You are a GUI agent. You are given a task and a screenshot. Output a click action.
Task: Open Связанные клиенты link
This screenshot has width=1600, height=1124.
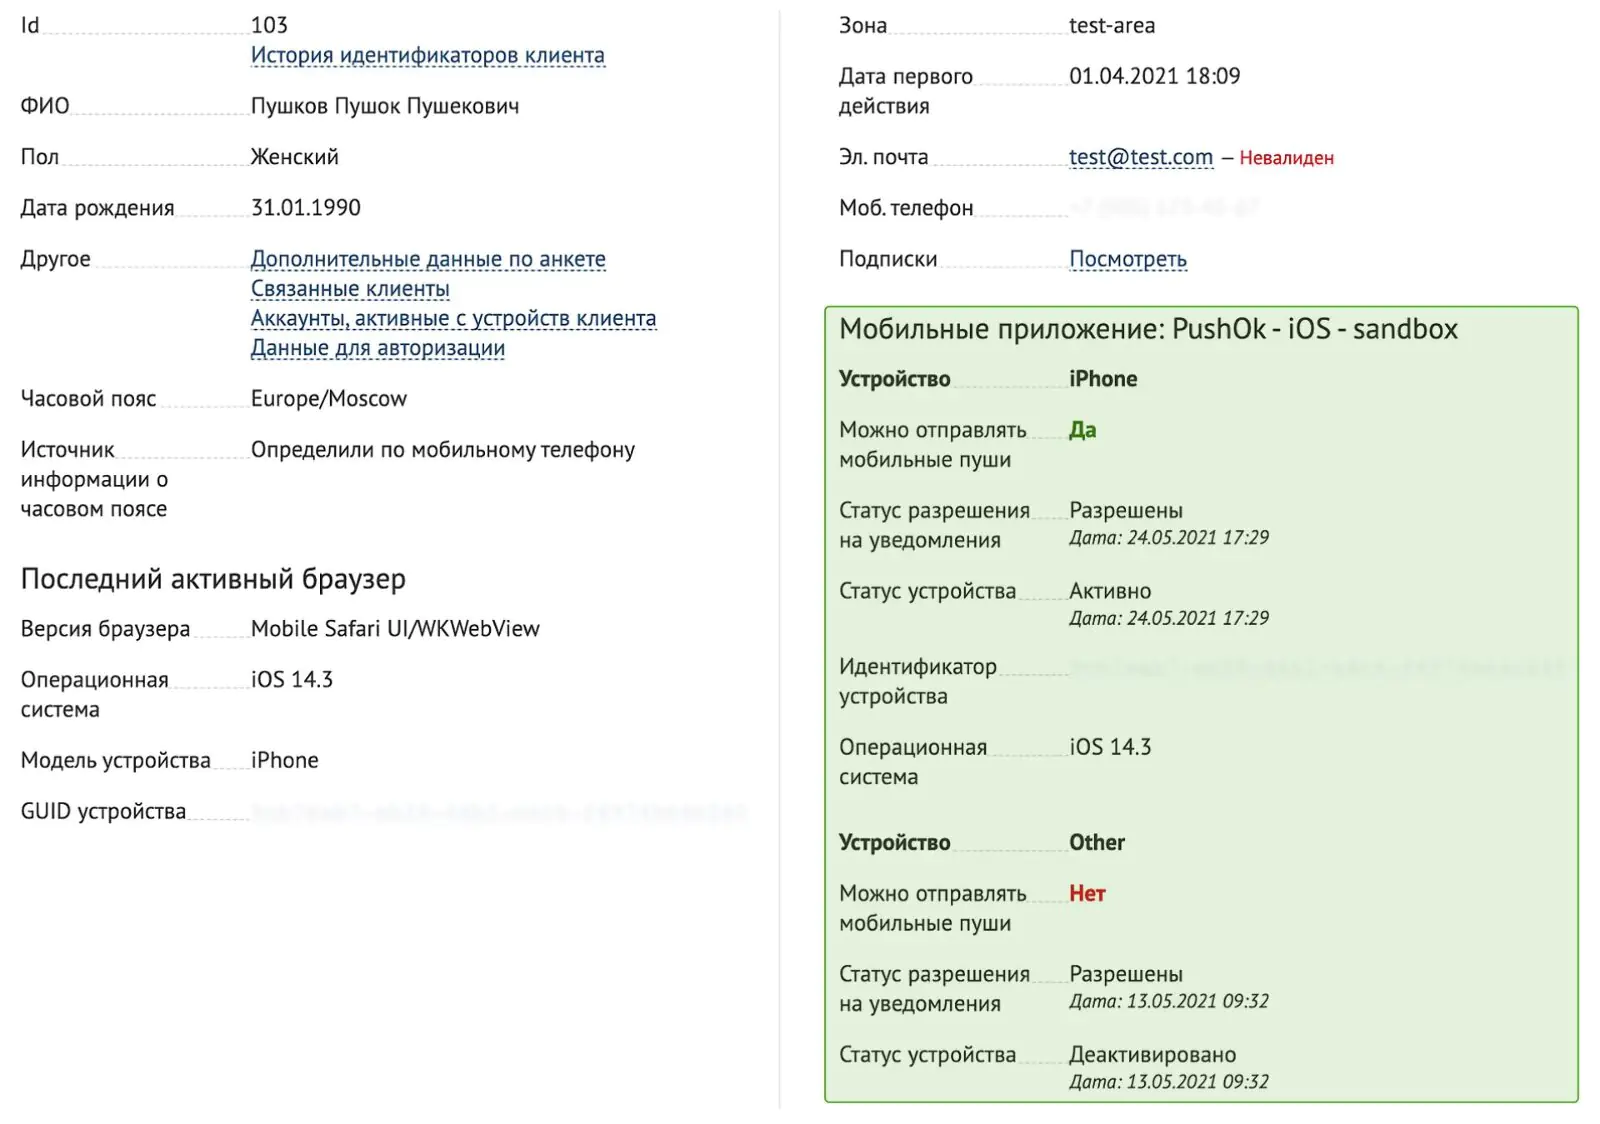pyautogui.click(x=350, y=289)
